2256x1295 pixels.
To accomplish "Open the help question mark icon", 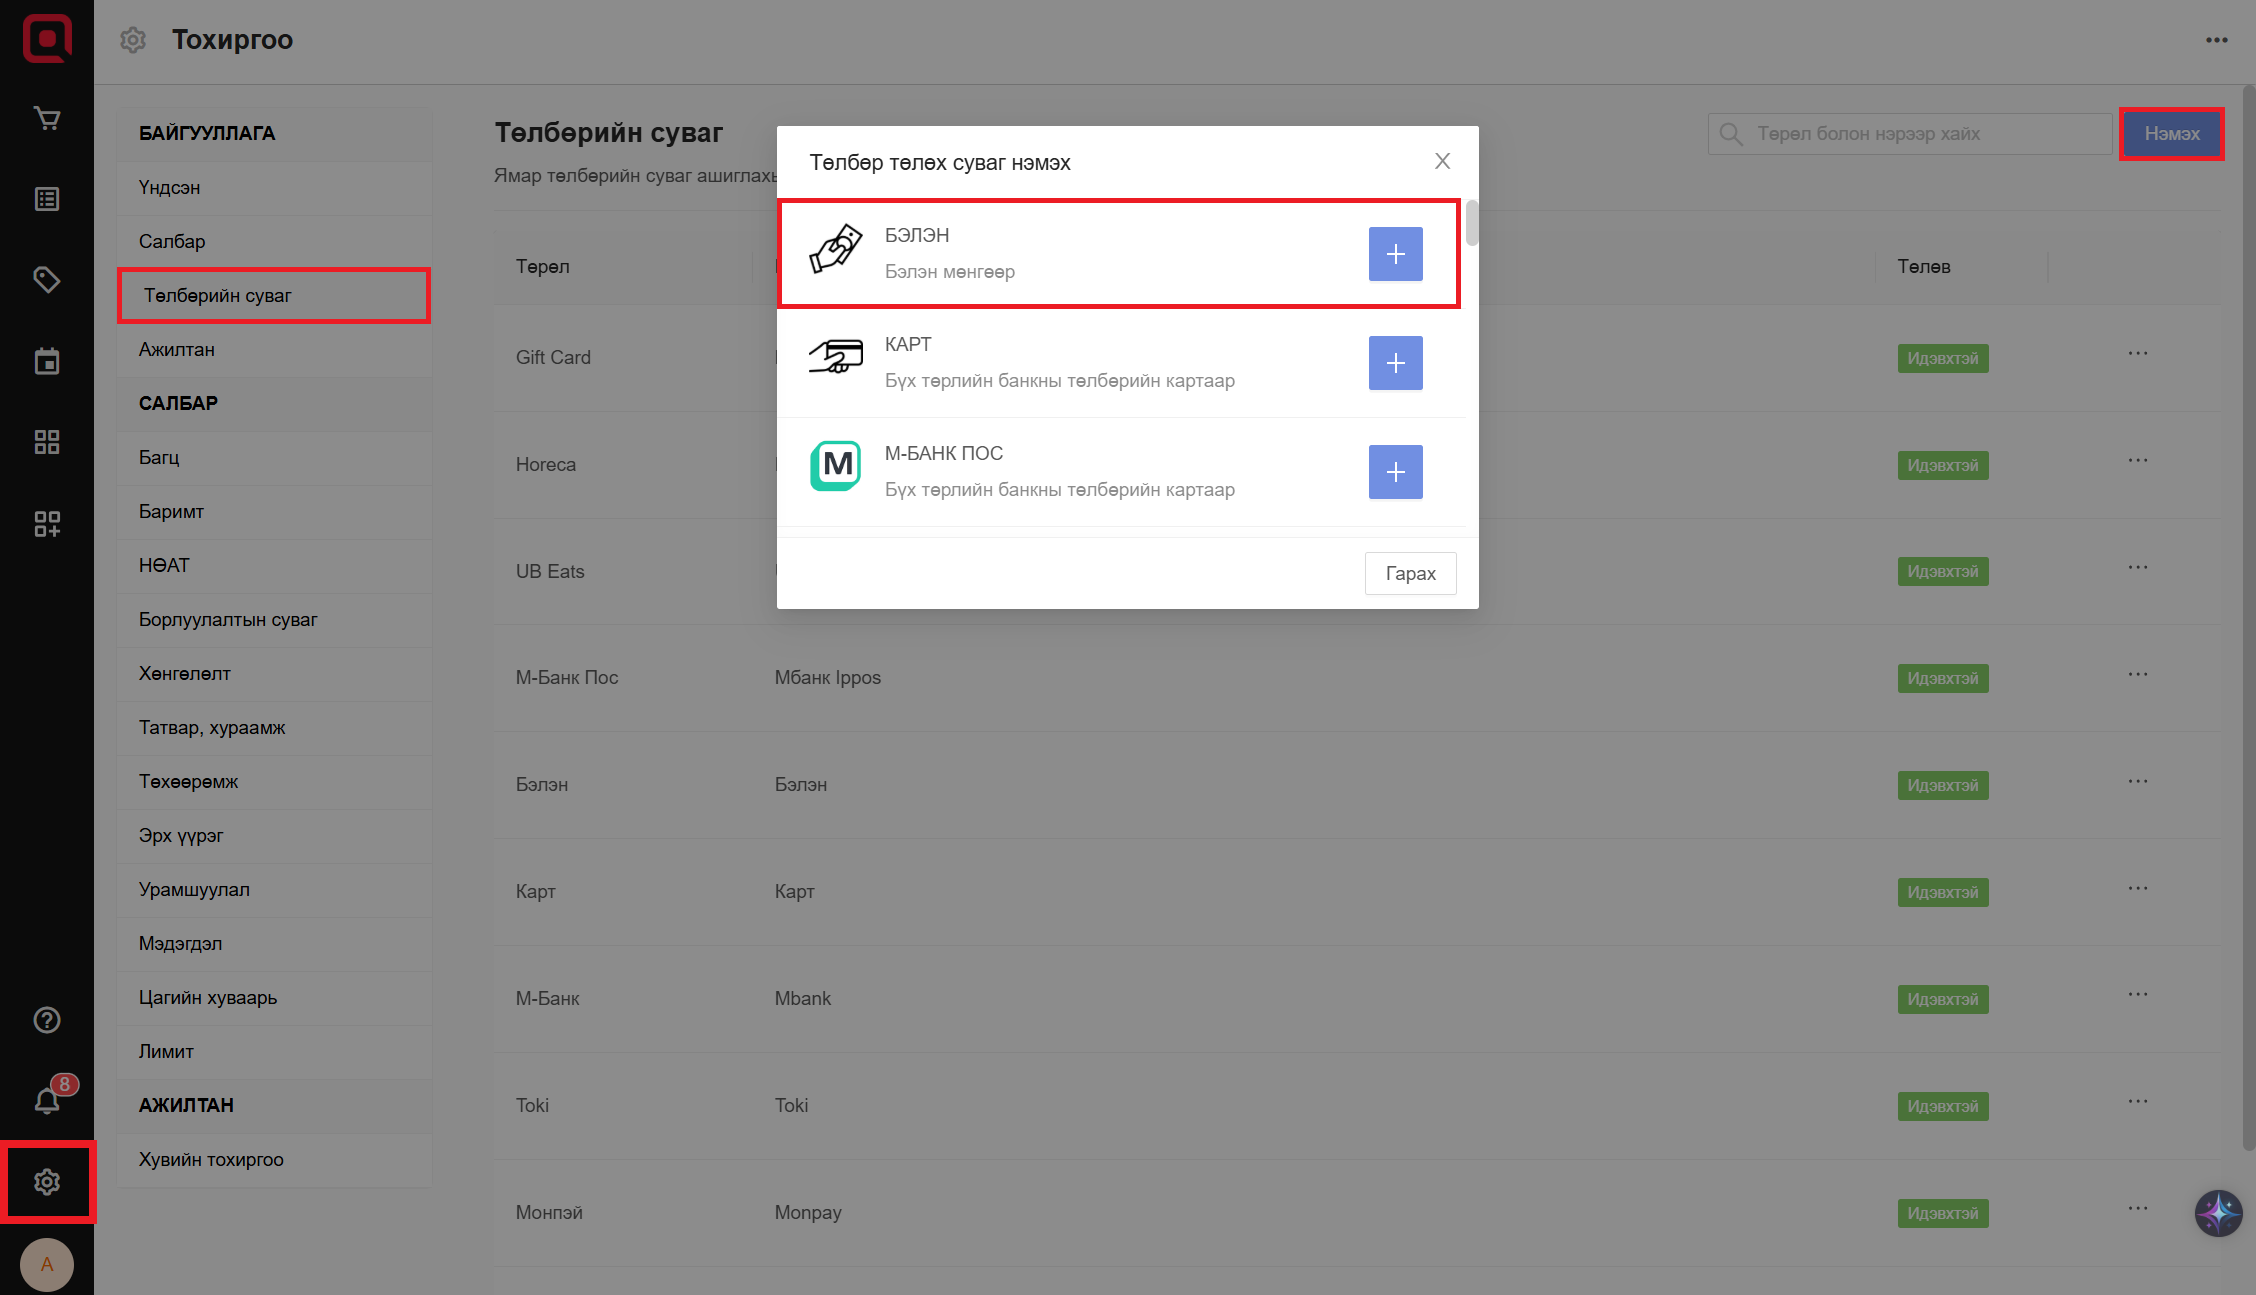I will click(47, 1020).
